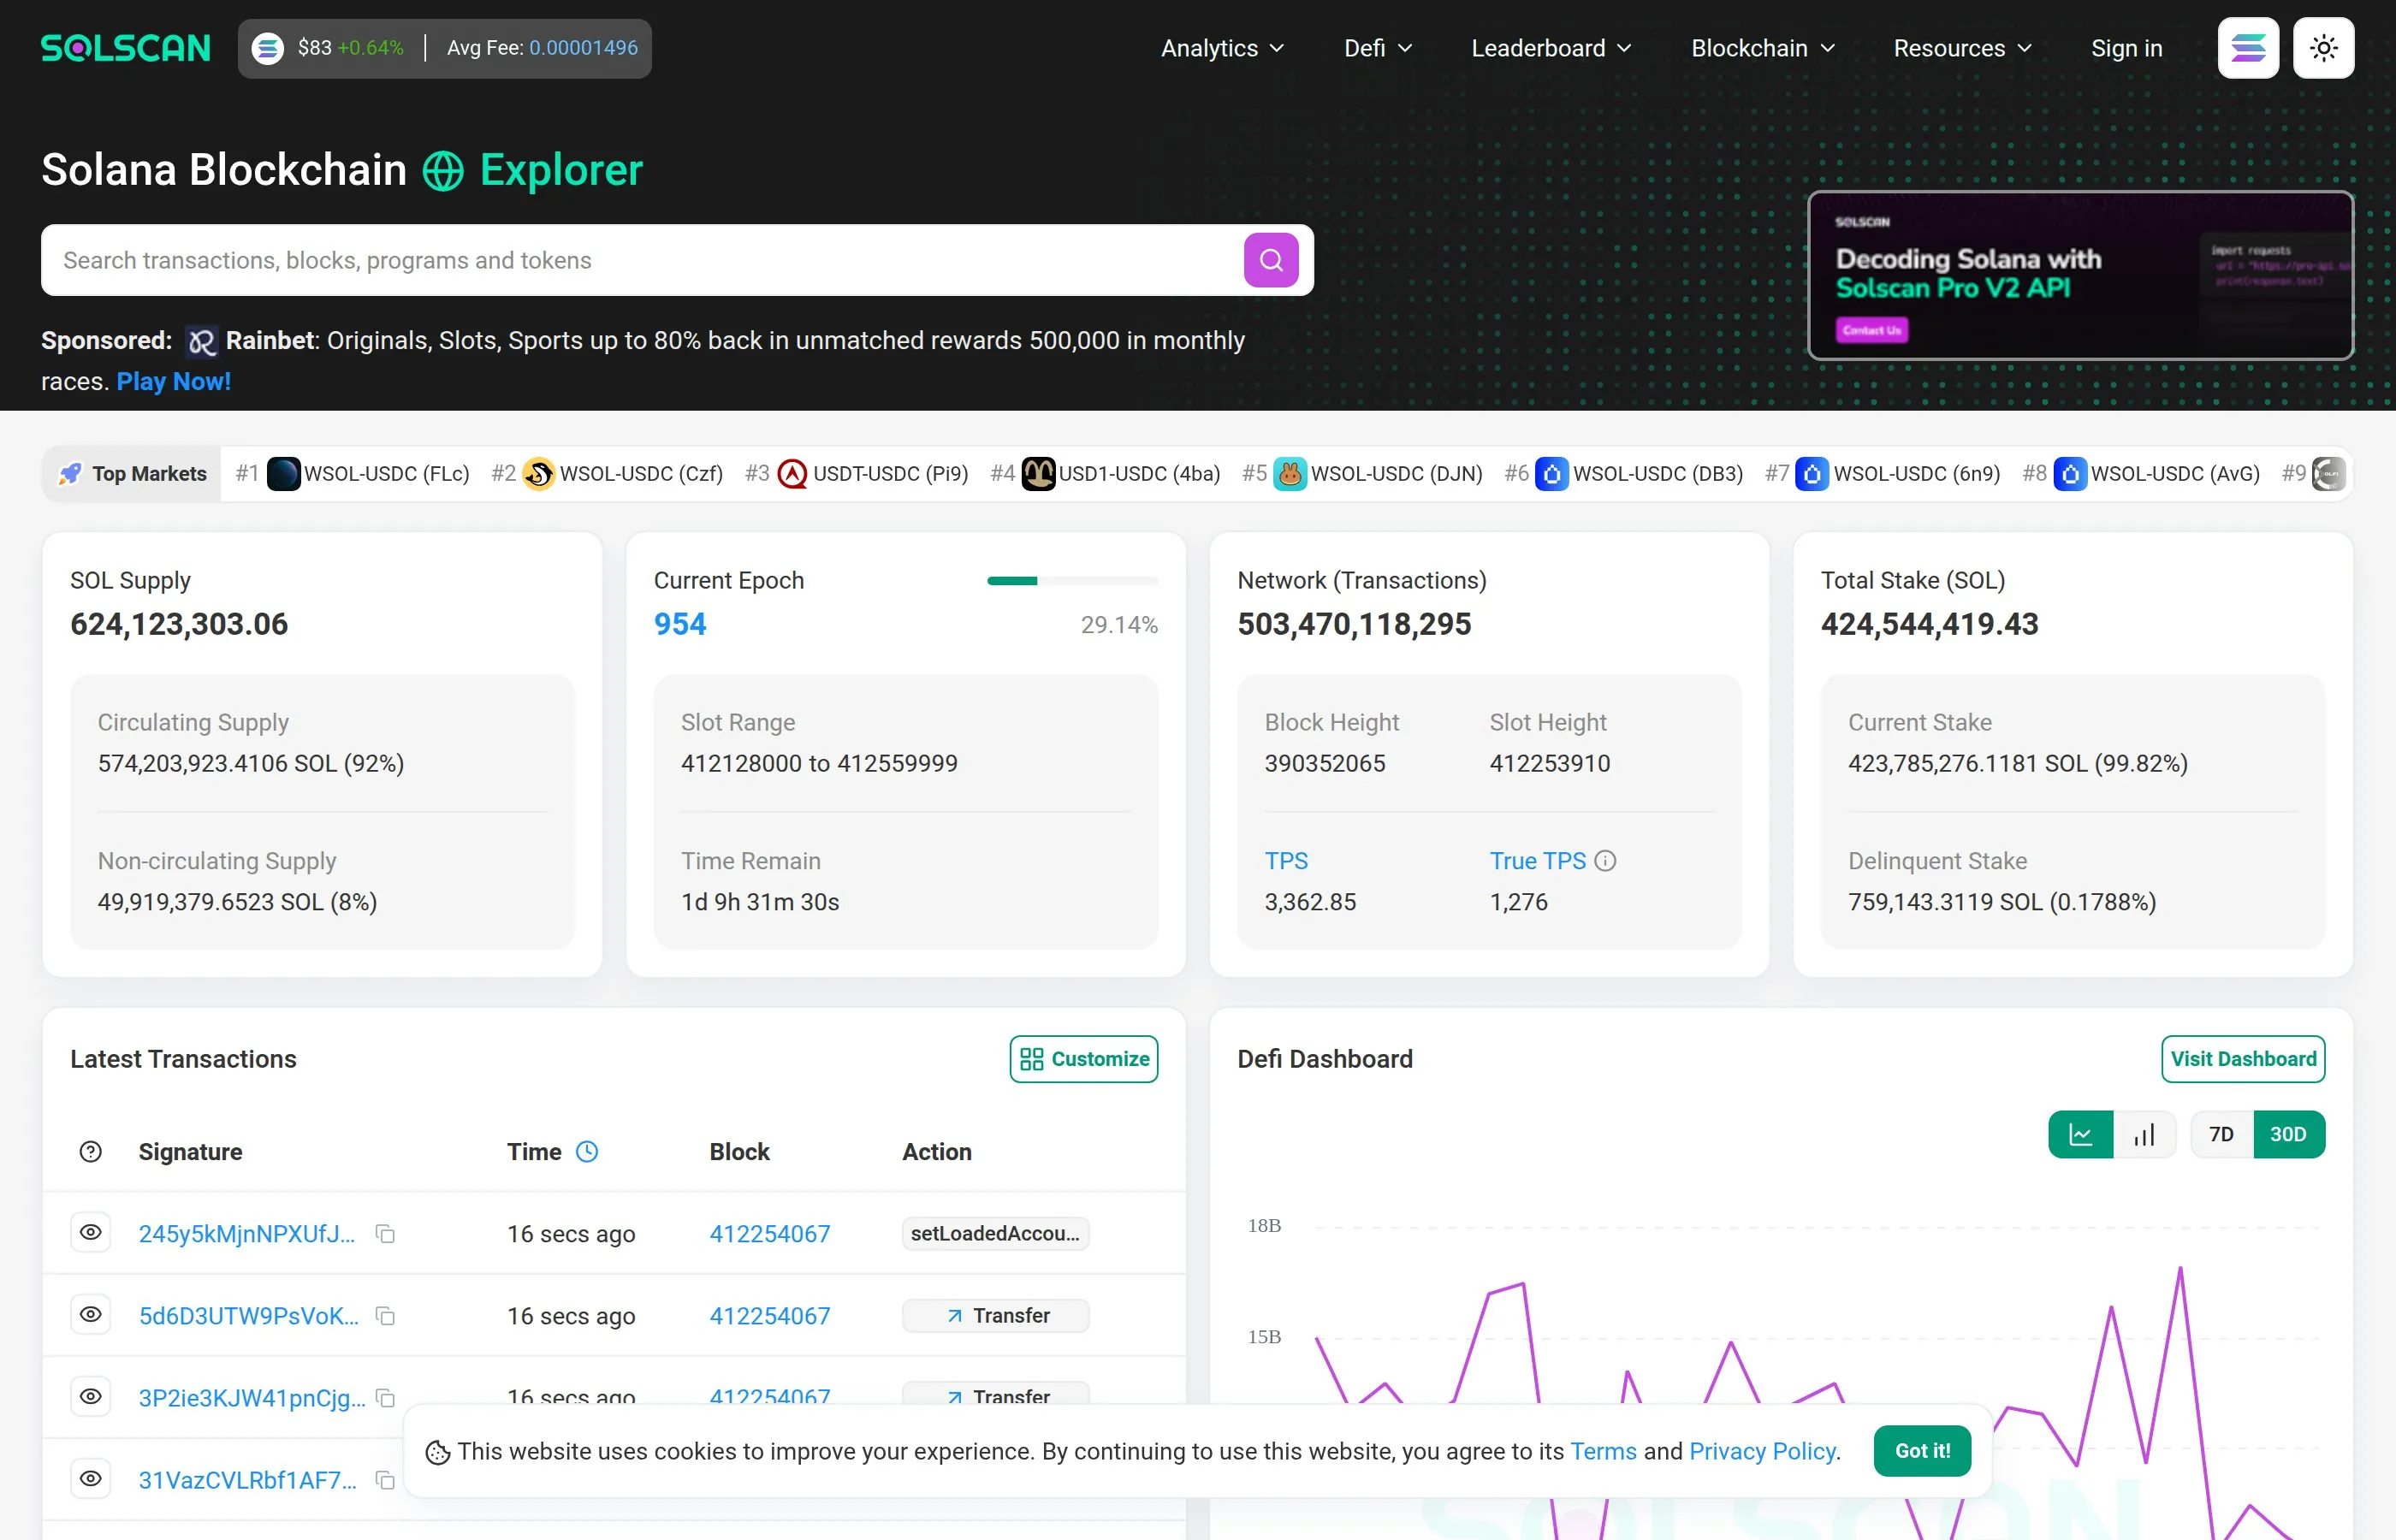Open market #4 USD1-USDC (4ba) icon
This screenshot has width=2396, height=1540.
(1038, 474)
